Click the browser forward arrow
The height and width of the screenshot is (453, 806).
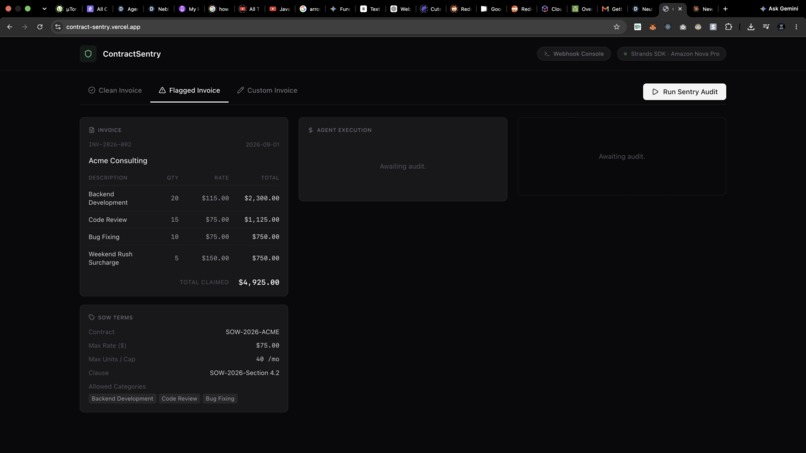click(24, 27)
